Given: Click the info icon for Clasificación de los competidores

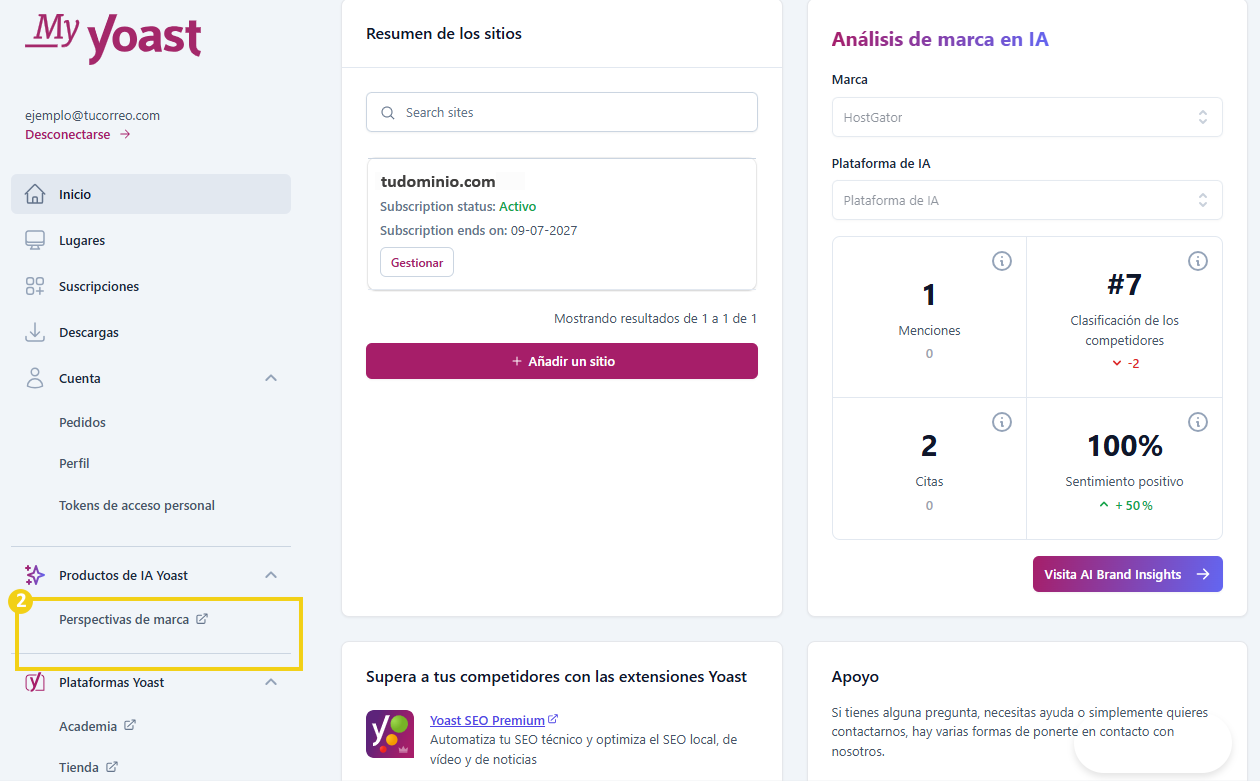Looking at the screenshot, I should pos(1197,261).
